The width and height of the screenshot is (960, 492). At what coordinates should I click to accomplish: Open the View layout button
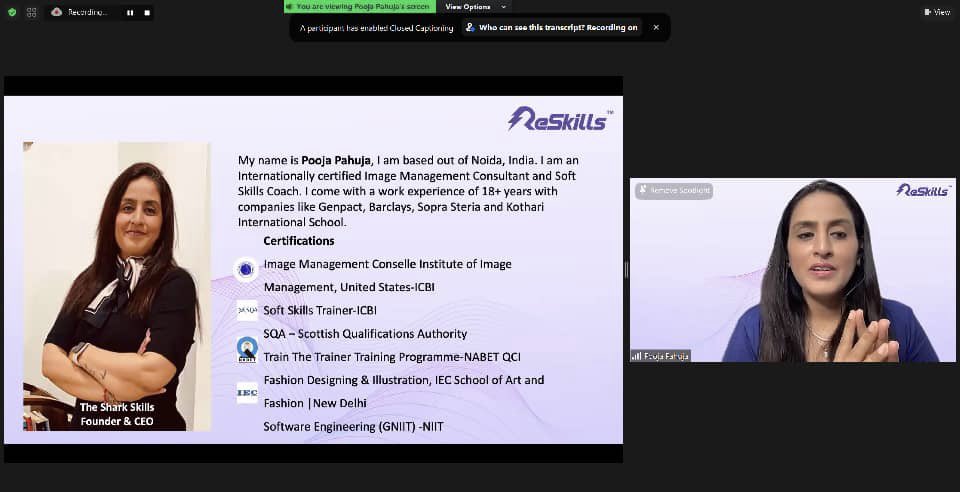point(937,12)
